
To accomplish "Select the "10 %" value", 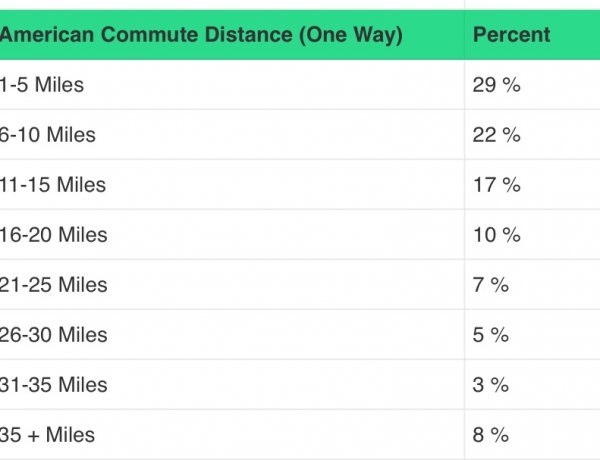I will [496, 235].
